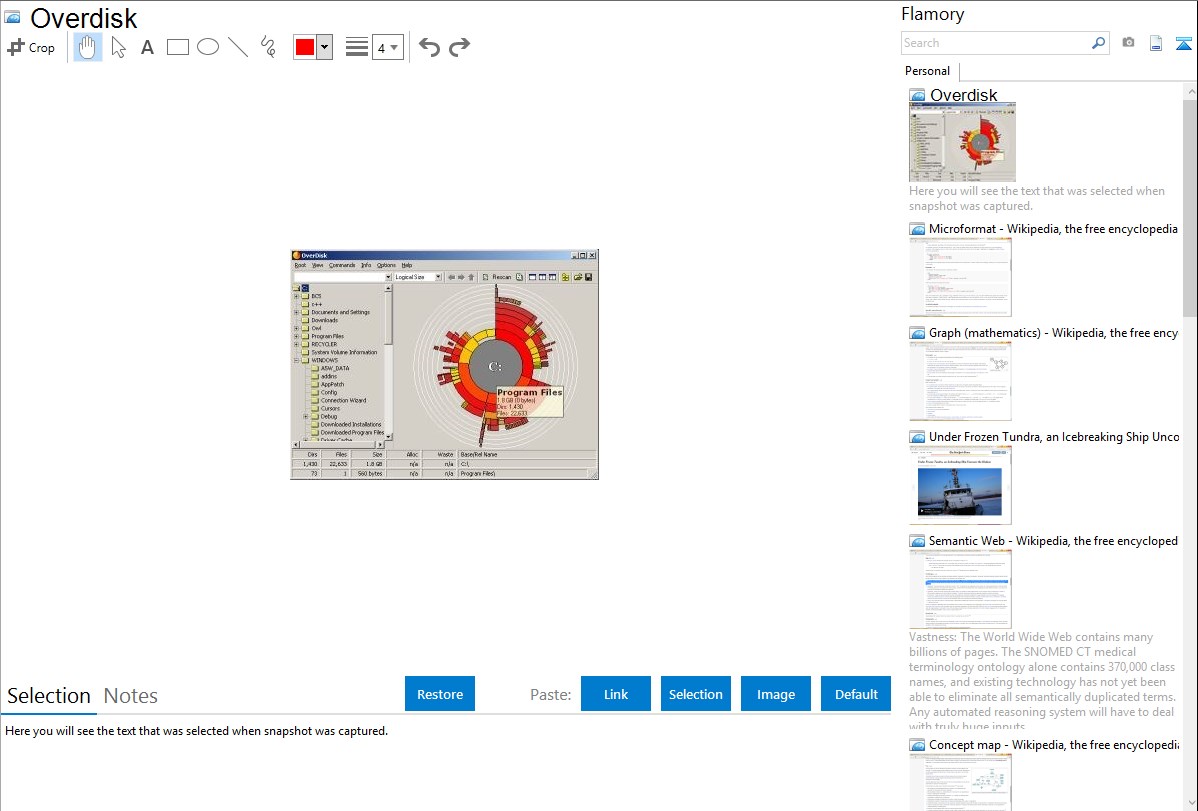Click the "Under Frozen Tundra" snapshot title
1198x811 pixels.
click(1054, 437)
